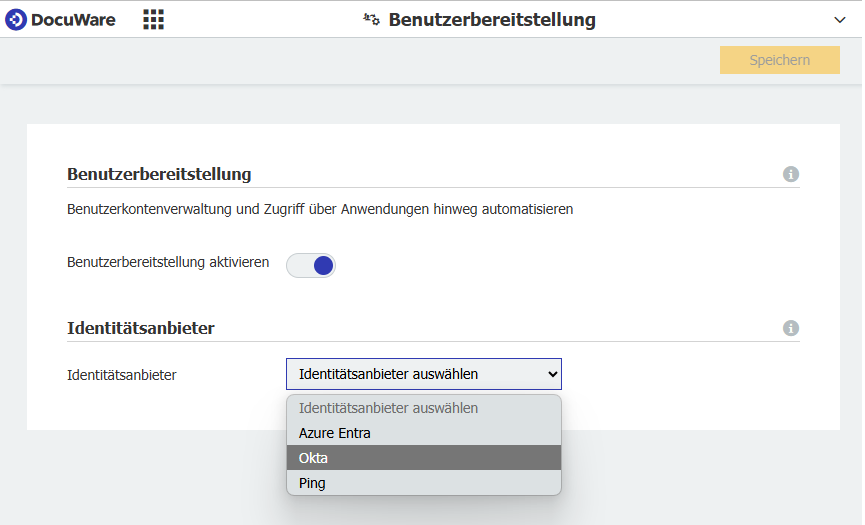Show info for Identitätsanbieter section
Viewport: 865px width, 525px height.
(x=791, y=328)
